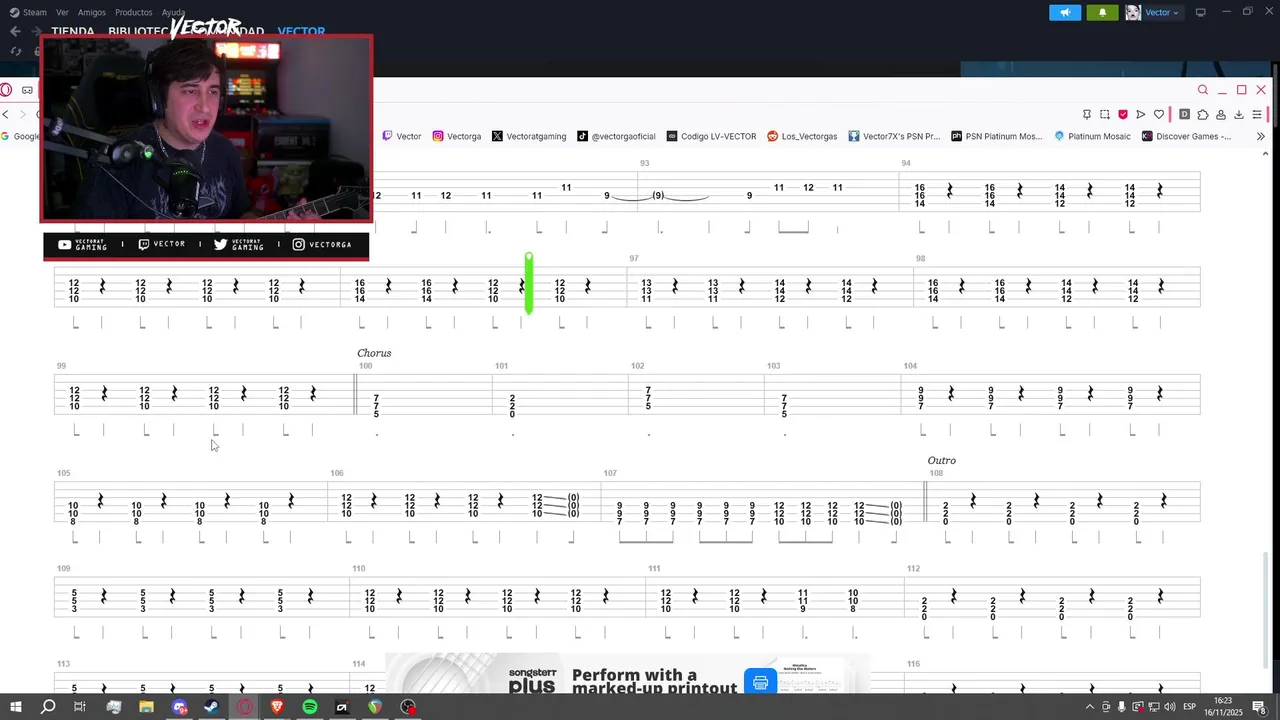Open Windows taskbar search

(x=48, y=707)
